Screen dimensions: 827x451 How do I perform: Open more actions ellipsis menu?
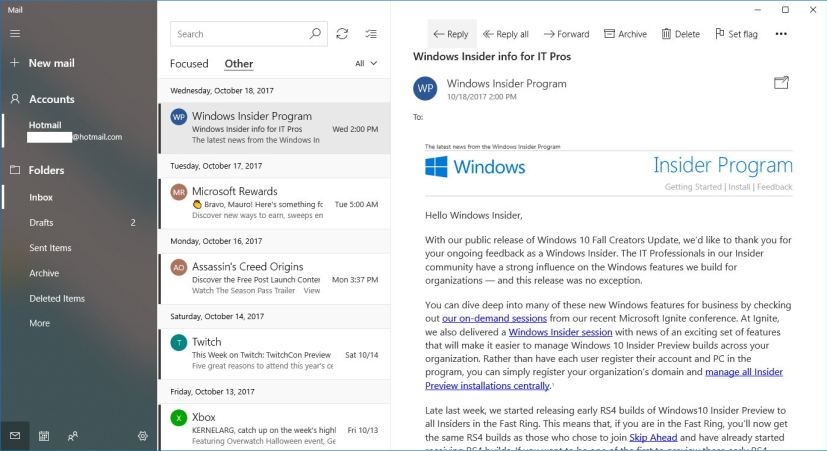(x=781, y=34)
